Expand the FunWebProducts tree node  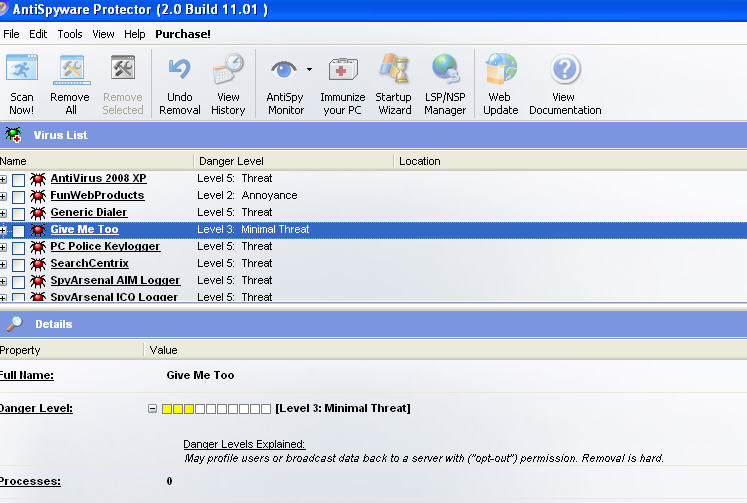click(x=3, y=197)
